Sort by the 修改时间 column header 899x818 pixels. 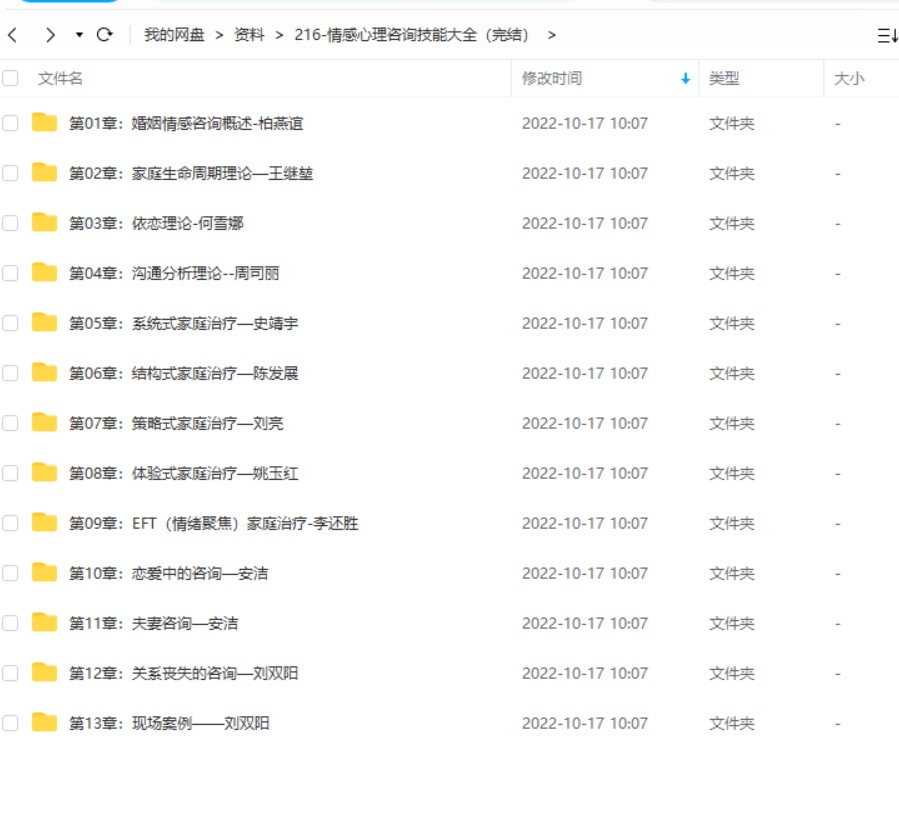[552, 79]
